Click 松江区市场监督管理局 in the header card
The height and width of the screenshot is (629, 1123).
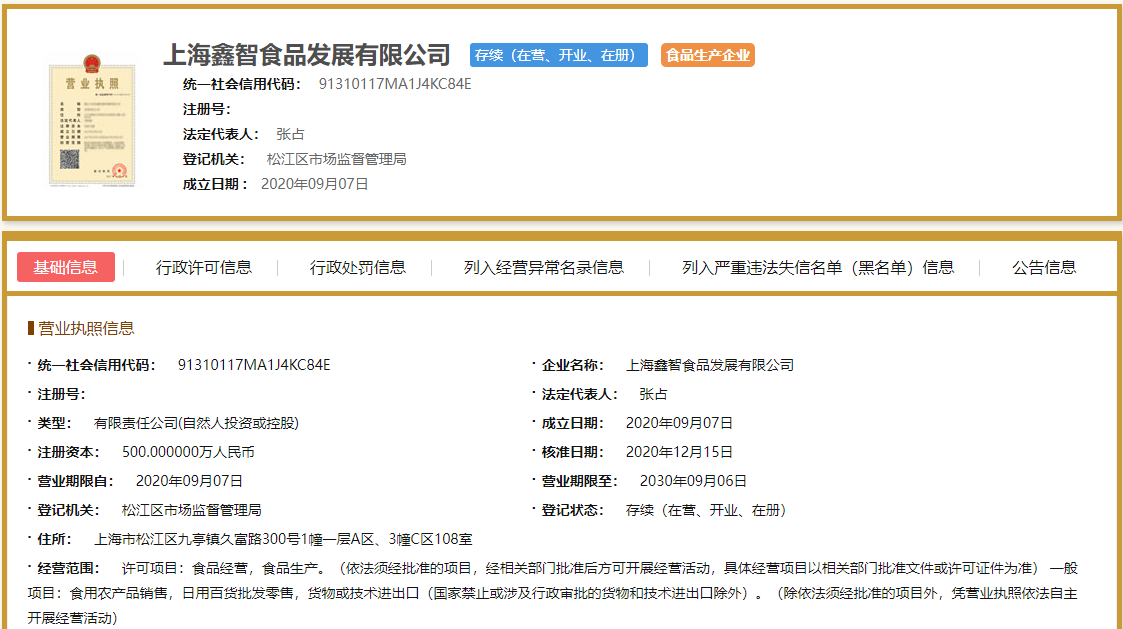(336, 159)
